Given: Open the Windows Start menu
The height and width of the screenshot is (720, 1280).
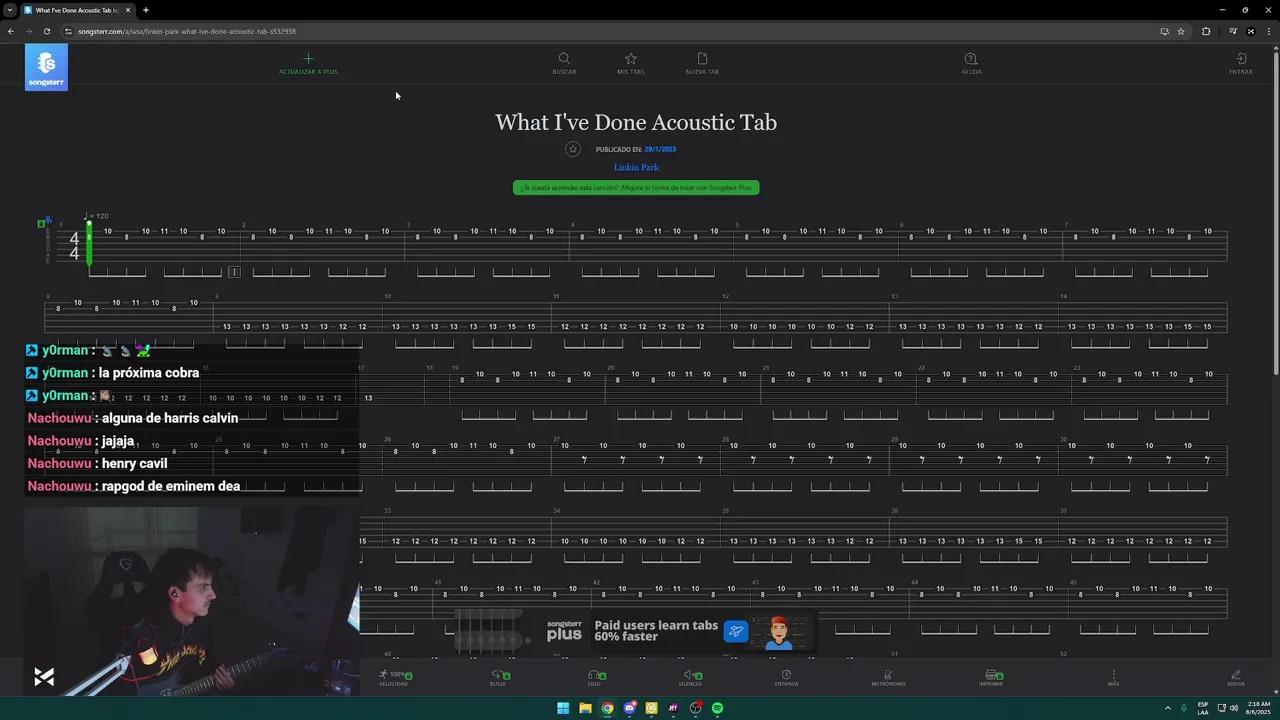Looking at the screenshot, I should (563, 708).
